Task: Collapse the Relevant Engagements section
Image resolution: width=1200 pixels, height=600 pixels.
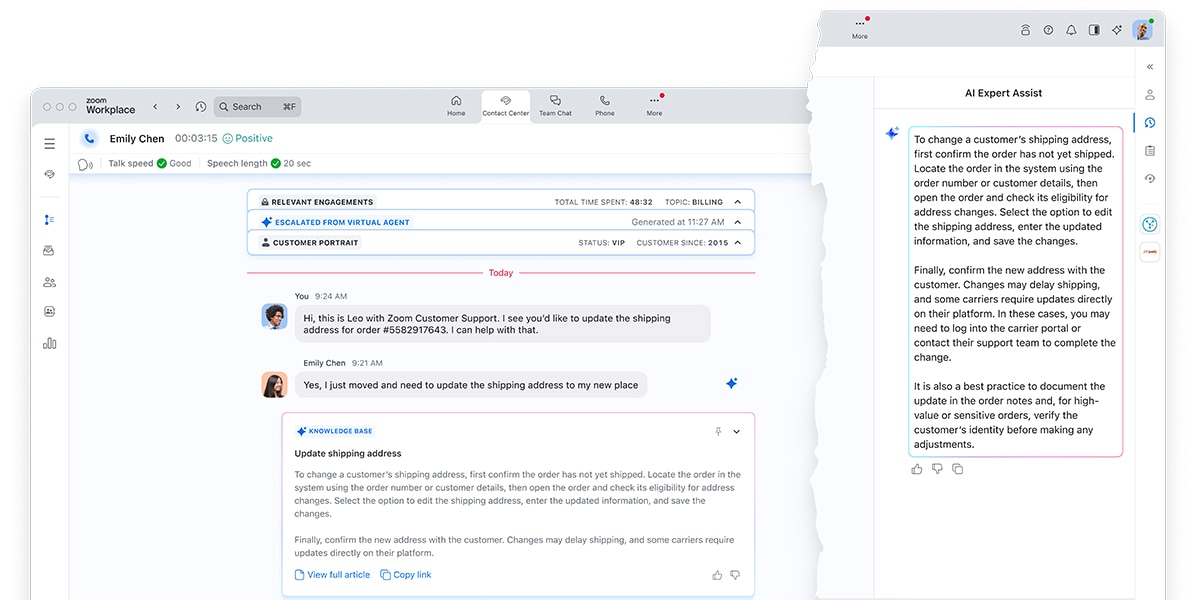Action: (x=738, y=202)
